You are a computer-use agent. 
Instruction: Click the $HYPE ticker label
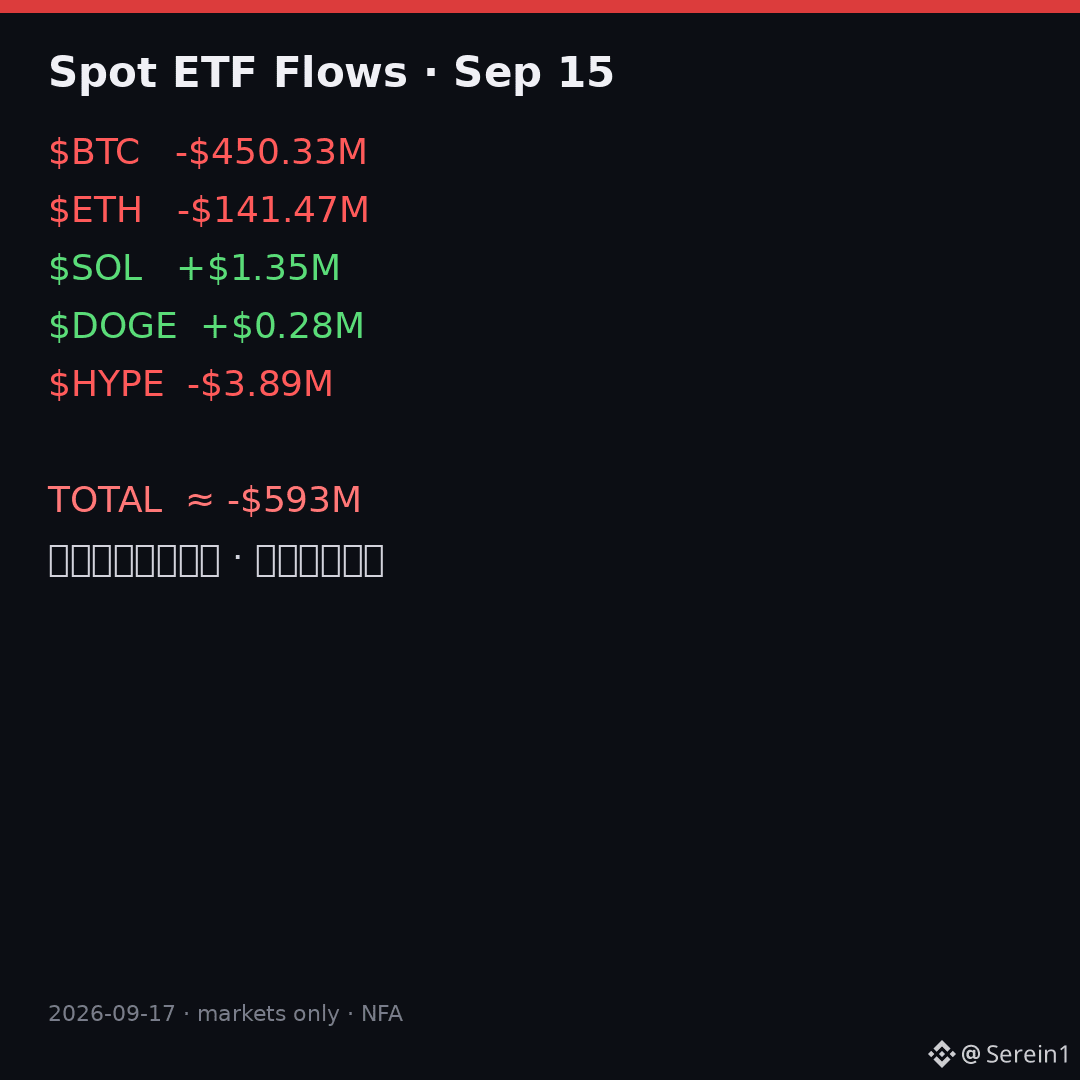[x=106, y=383]
